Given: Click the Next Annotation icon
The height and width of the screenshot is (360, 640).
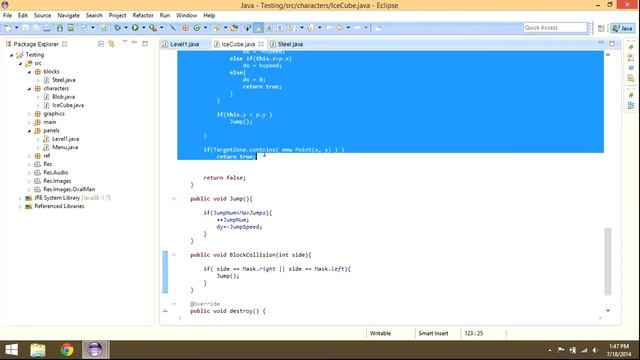Looking at the screenshot, I should click(292, 28).
